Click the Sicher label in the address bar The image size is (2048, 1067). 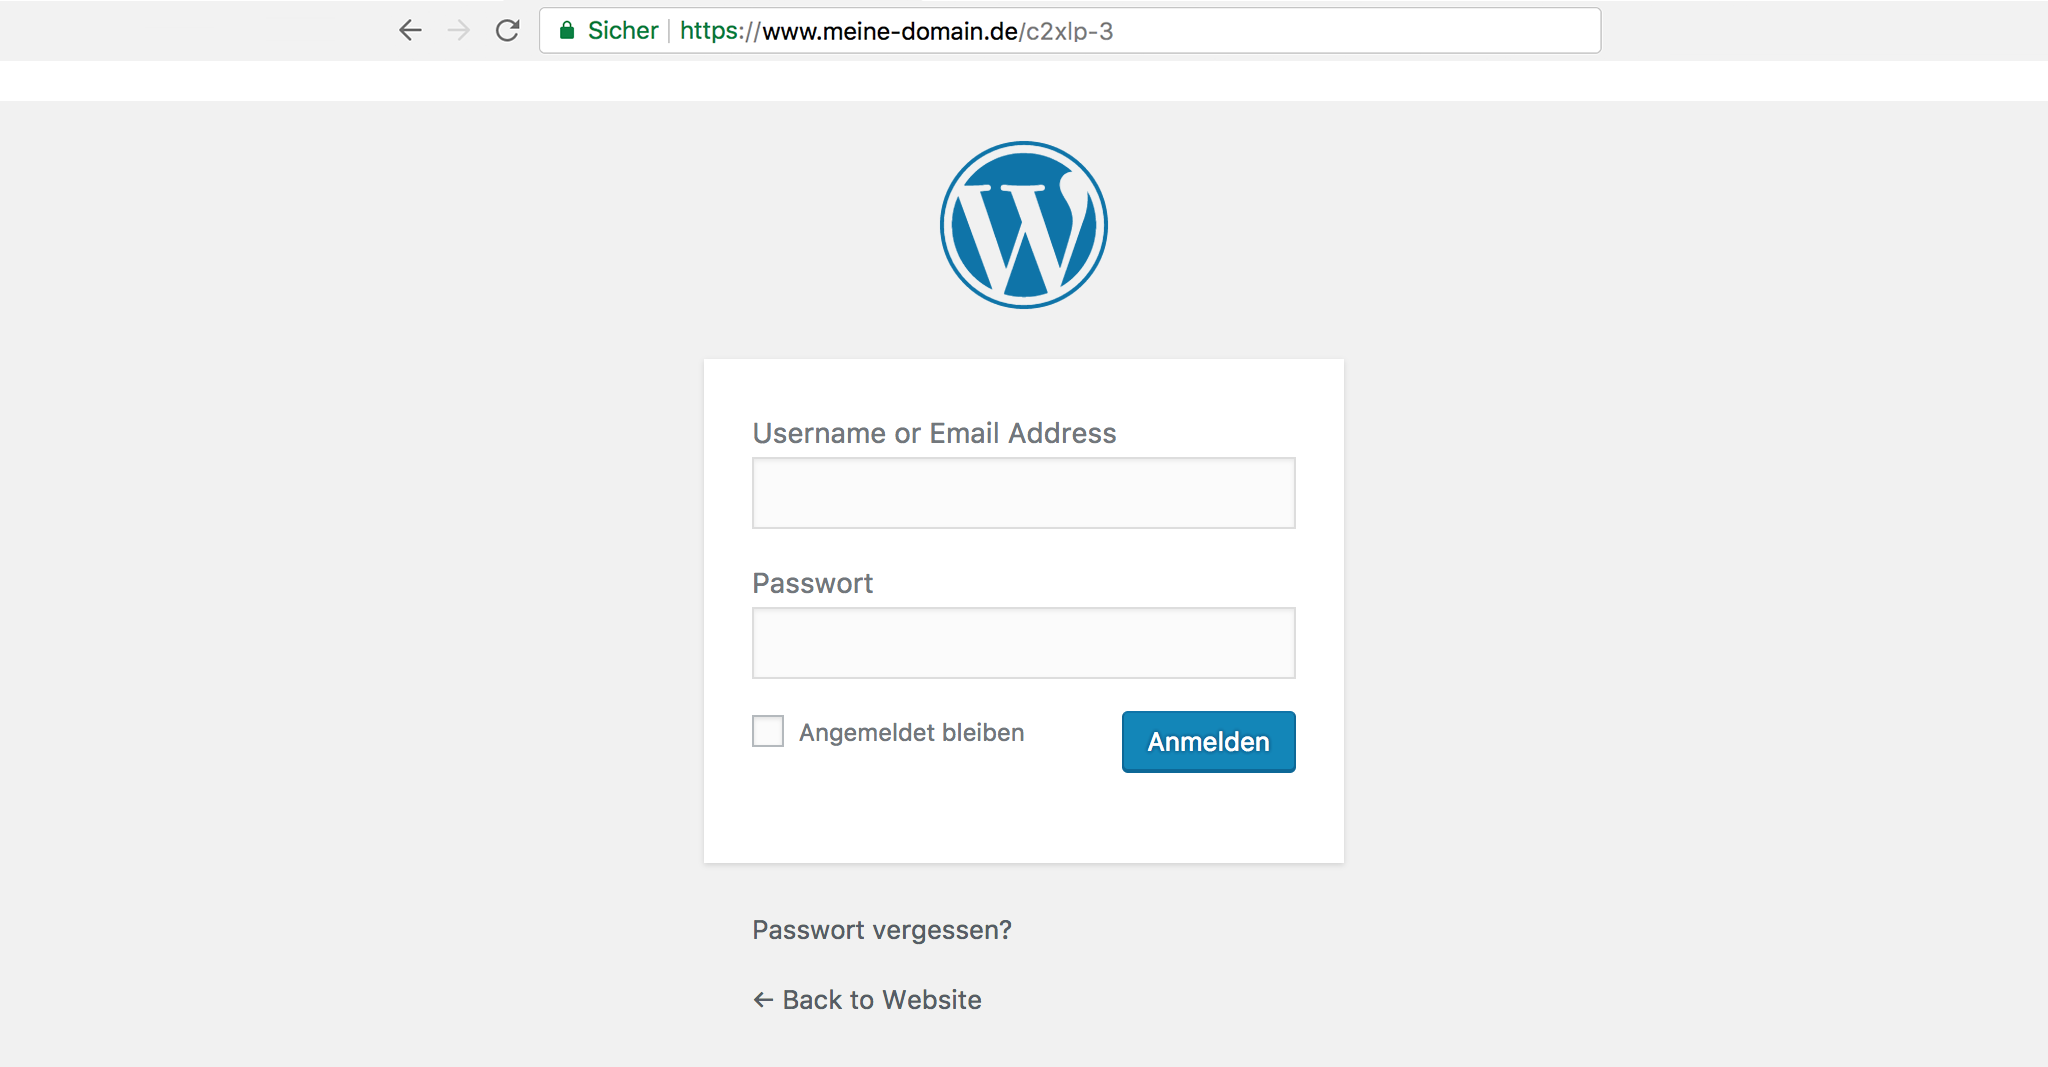621,30
